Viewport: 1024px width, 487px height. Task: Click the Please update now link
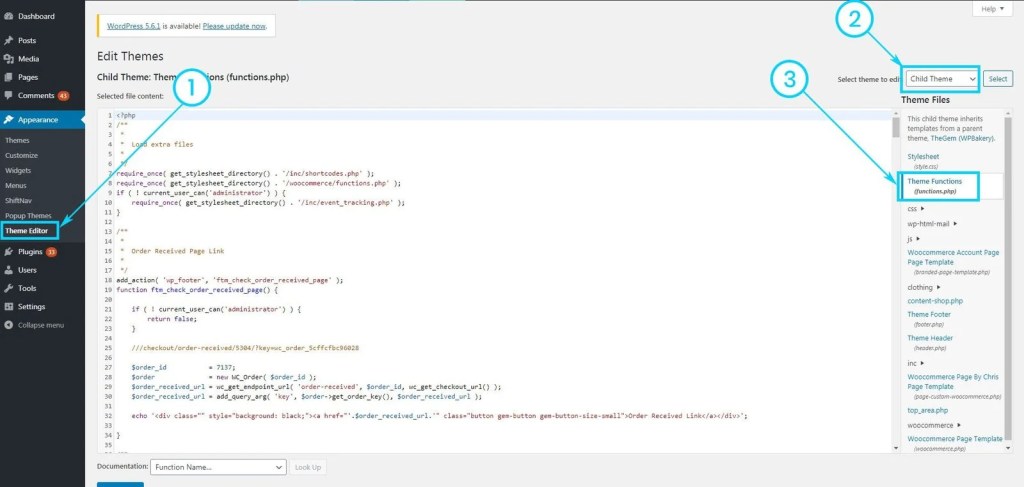coord(234,26)
